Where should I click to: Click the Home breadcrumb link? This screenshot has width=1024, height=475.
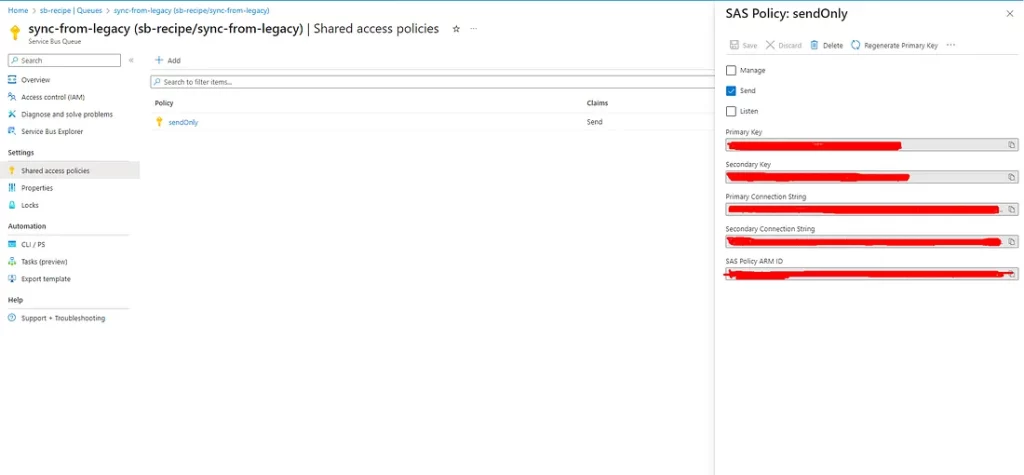tap(18, 11)
